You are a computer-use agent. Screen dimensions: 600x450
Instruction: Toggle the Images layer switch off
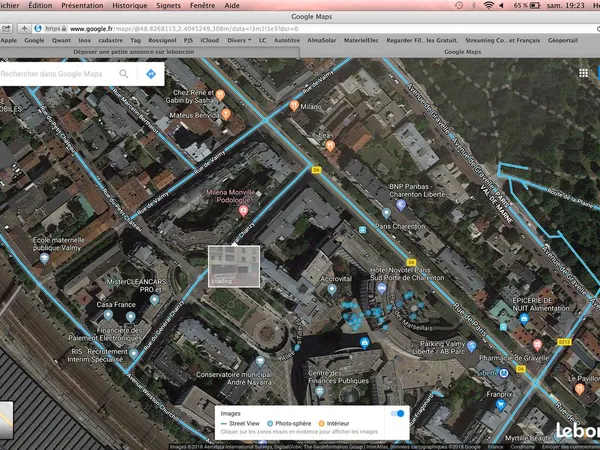398,413
